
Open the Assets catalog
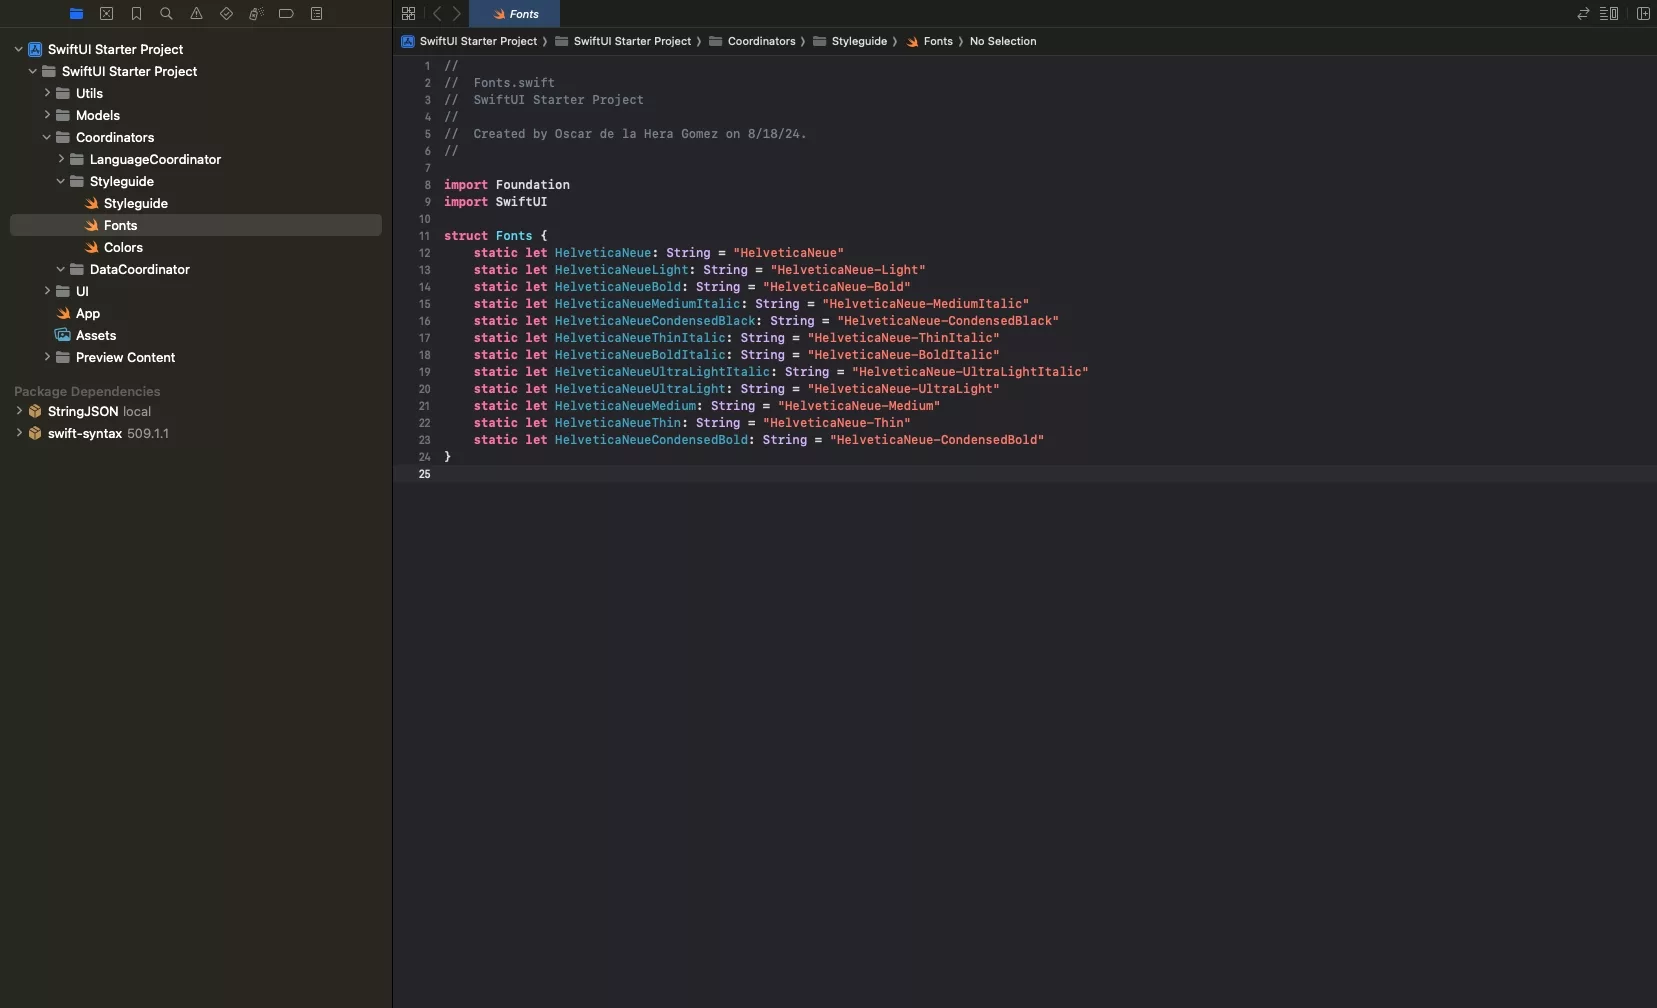click(95, 335)
